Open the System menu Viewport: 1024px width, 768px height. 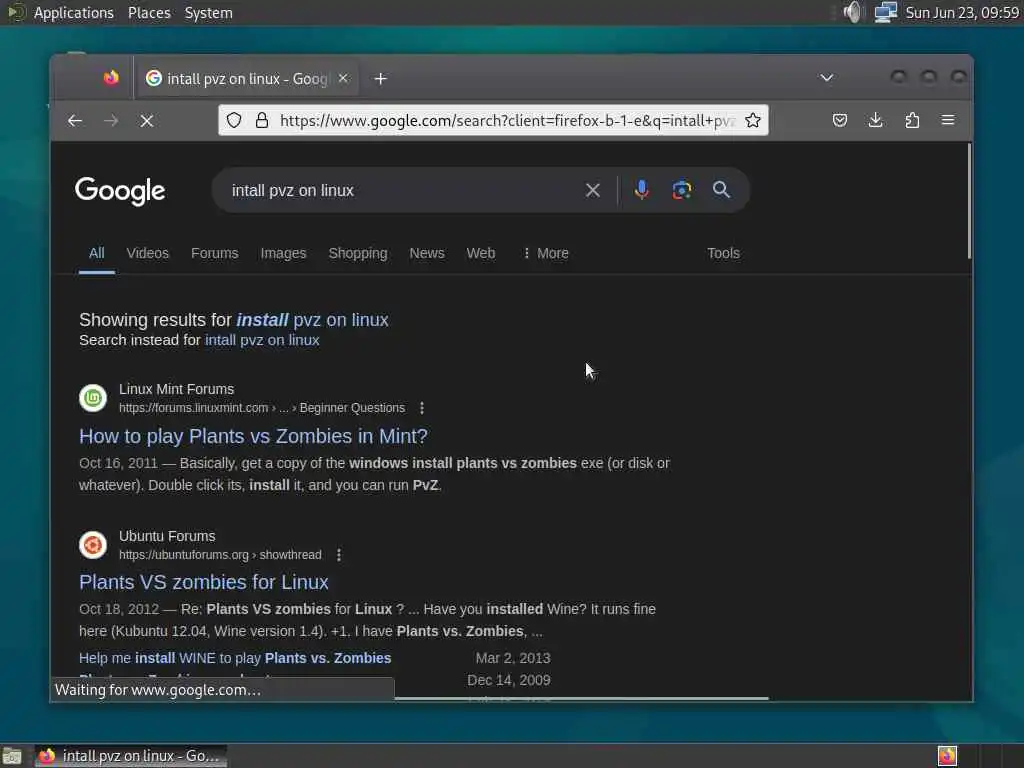click(x=208, y=13)
